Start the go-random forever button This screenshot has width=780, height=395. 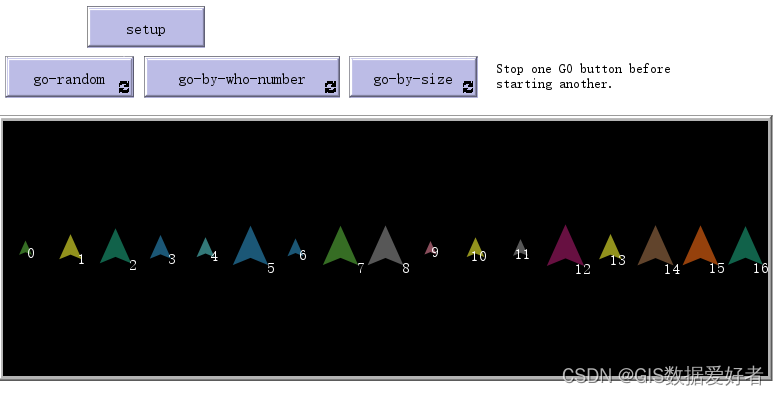69,77
